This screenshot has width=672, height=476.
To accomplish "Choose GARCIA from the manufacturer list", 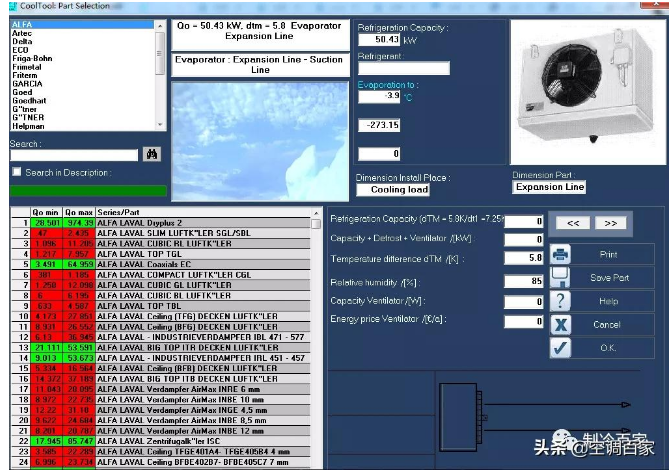I will (x=27, y=84).
